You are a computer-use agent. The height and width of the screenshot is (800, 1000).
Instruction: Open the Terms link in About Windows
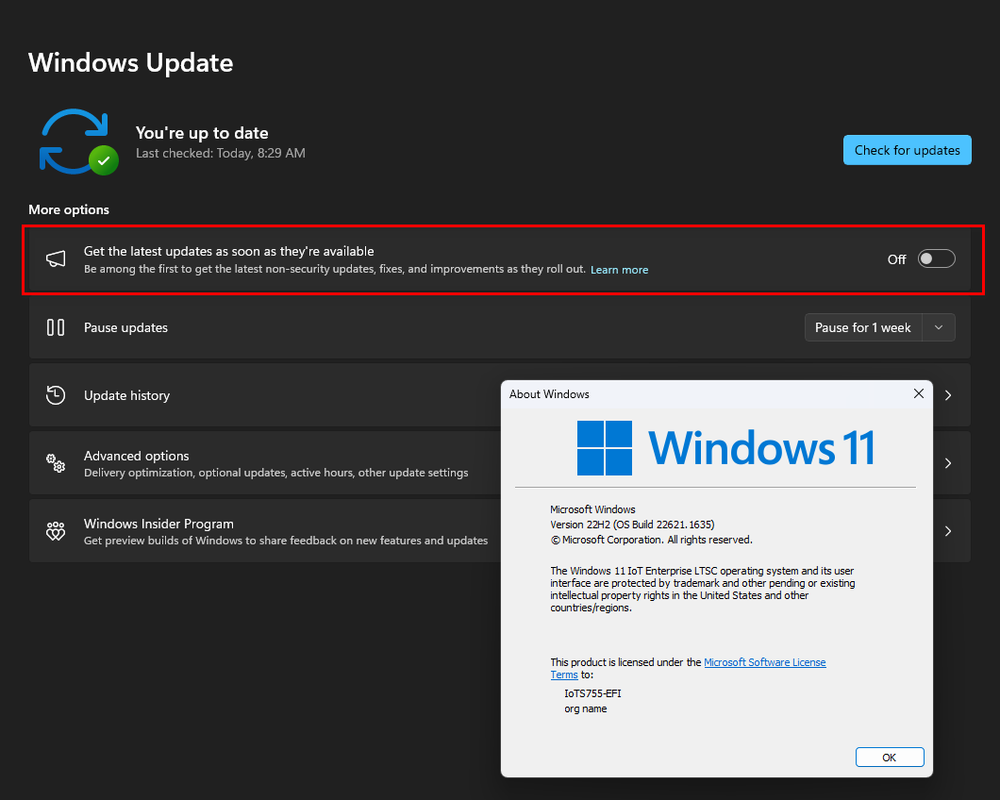tap(564, 674)
